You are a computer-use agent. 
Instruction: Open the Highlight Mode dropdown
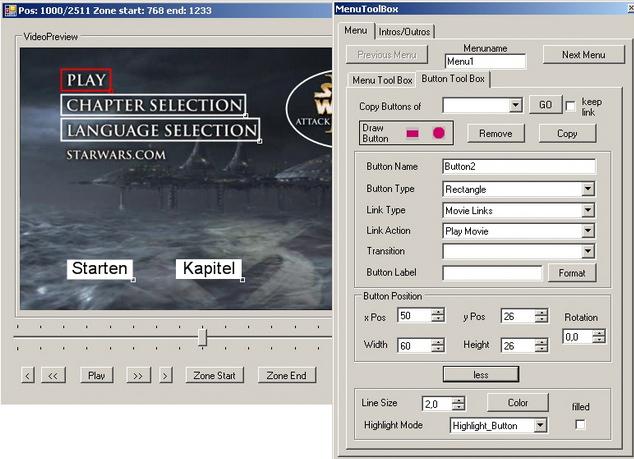(x=540, y=425)
